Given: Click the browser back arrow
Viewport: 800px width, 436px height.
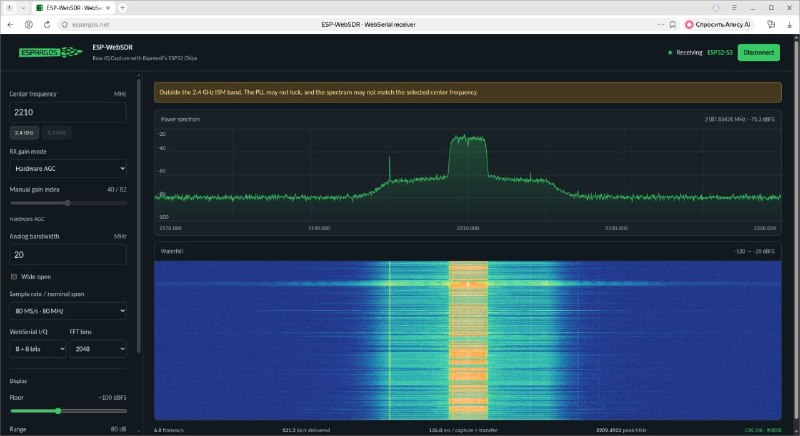Looking at the screenshot, I should coord(10,24).
